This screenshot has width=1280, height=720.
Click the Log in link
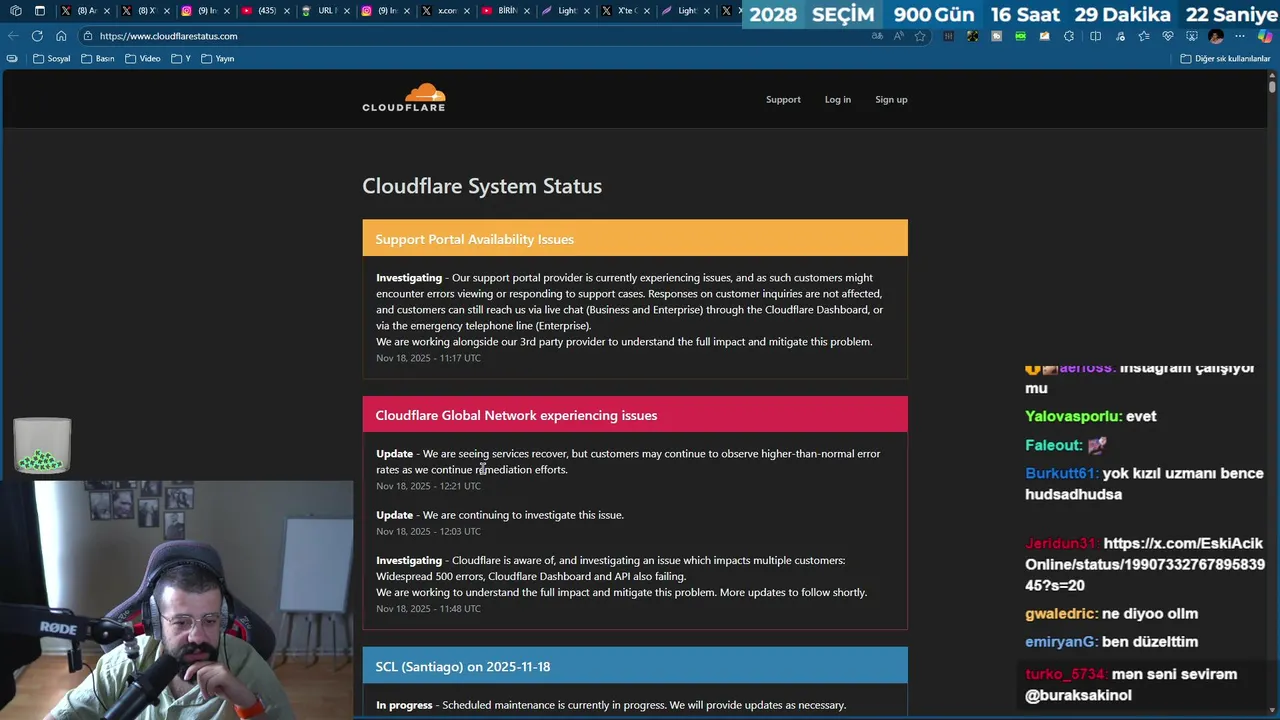(x=838, y=99)
